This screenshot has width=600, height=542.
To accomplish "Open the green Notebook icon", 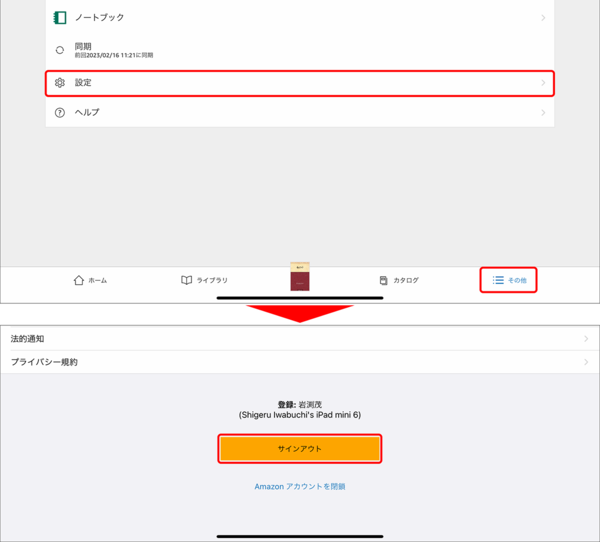I will (x=60, y=18).
